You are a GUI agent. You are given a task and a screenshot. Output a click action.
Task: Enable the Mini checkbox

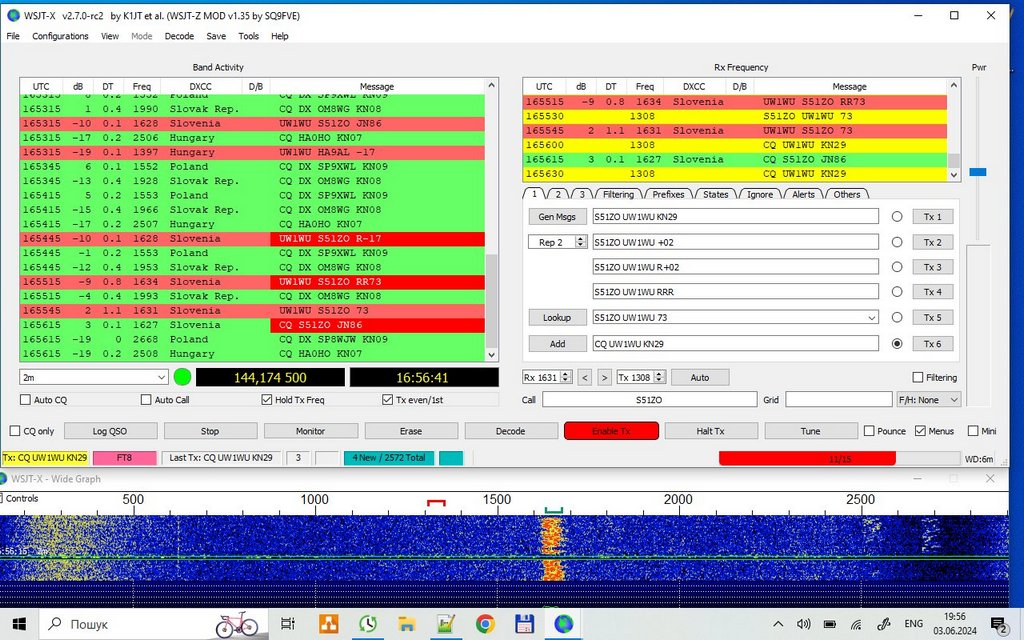(973, 431)
